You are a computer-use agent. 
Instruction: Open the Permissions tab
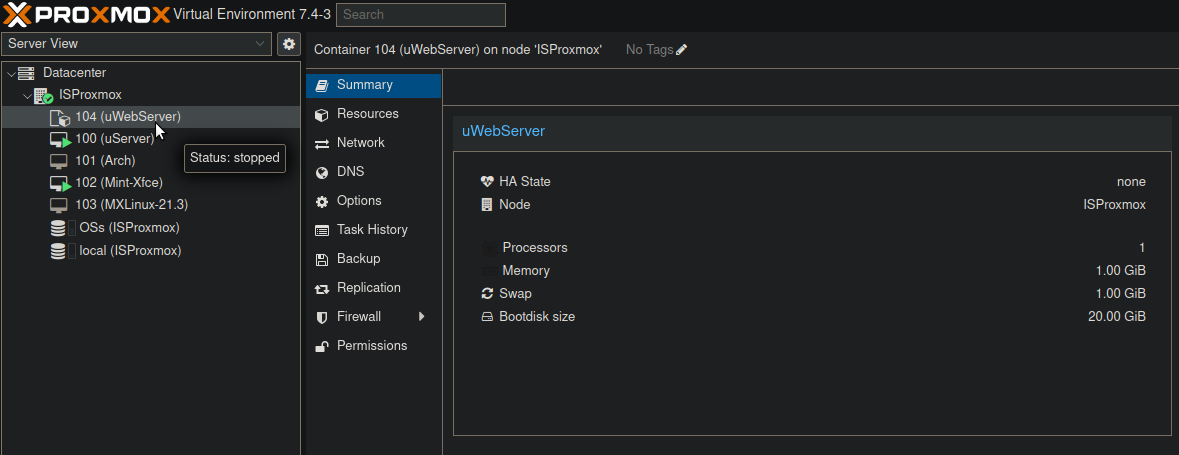[374, 346]
